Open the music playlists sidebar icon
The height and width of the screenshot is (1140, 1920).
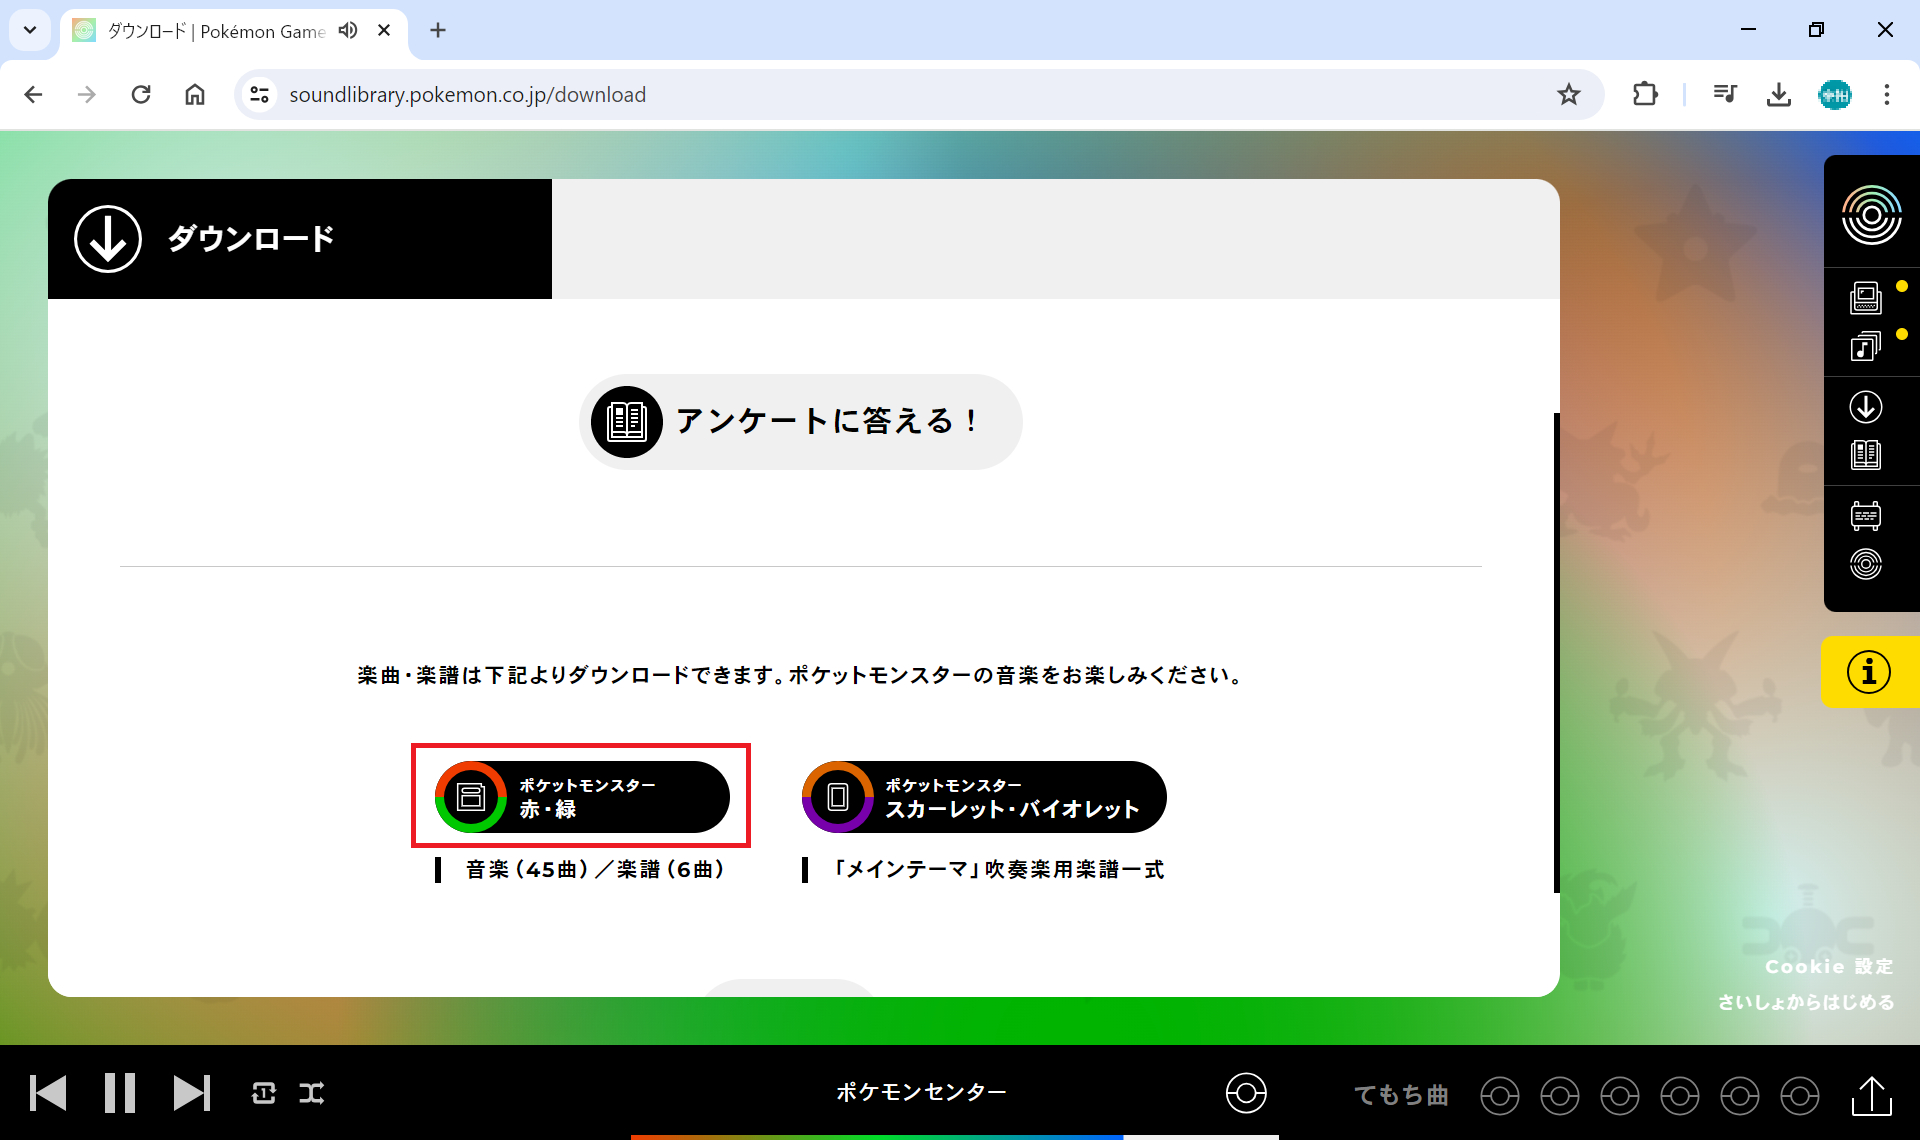tap(1866, 346)
